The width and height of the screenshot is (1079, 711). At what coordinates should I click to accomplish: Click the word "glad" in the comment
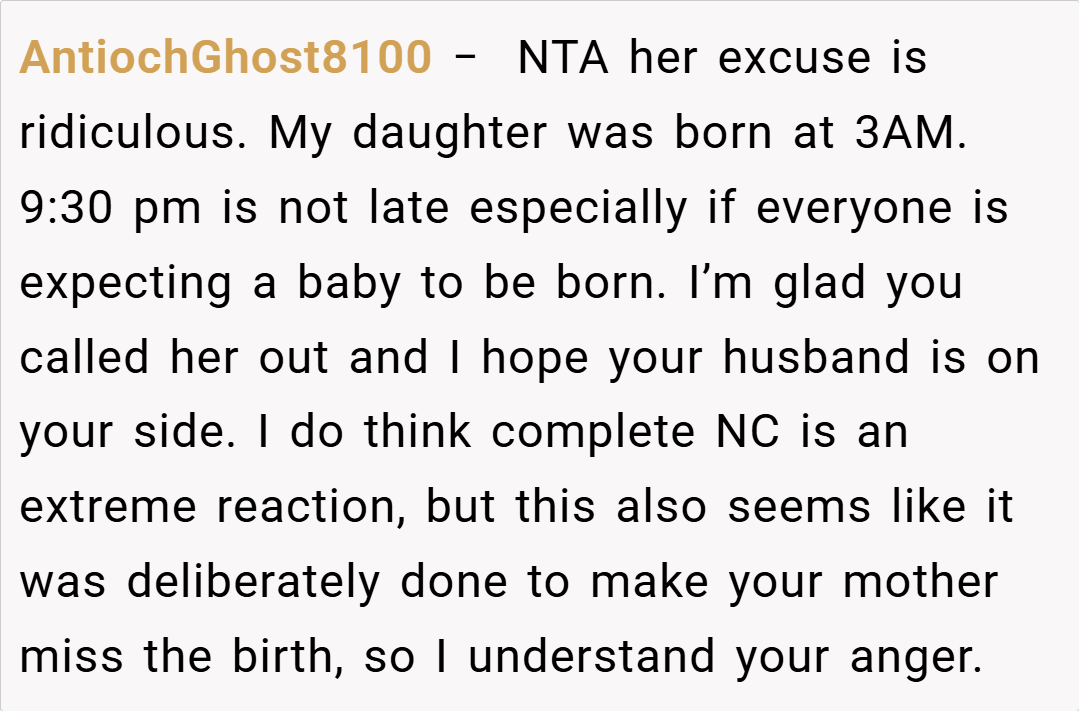(819, 284)
